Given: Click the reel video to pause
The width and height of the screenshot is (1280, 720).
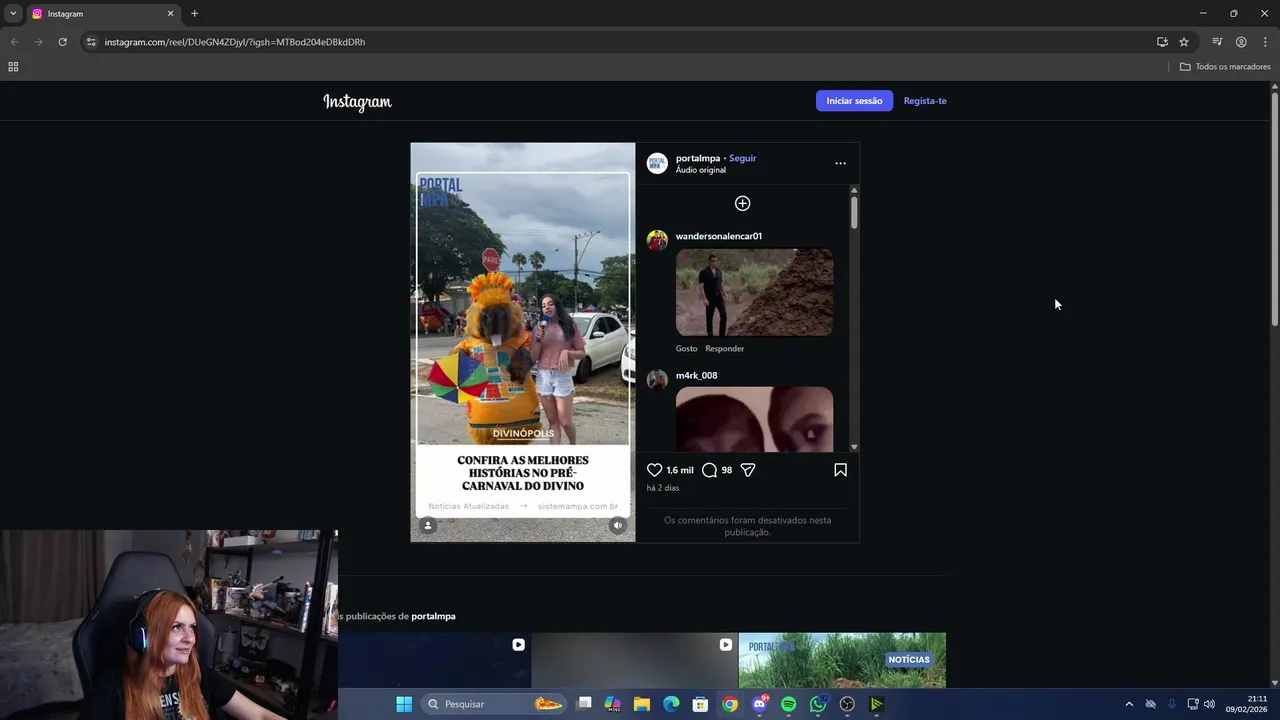Looking at the screenshot, I should (522, 342).
